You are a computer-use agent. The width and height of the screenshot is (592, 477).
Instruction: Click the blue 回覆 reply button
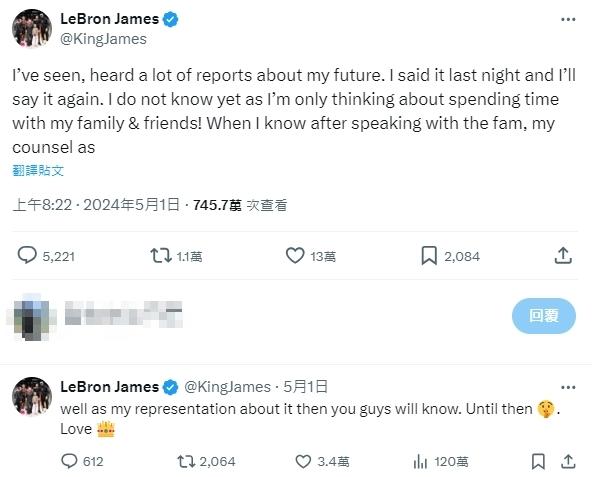(x=544, y=316)
